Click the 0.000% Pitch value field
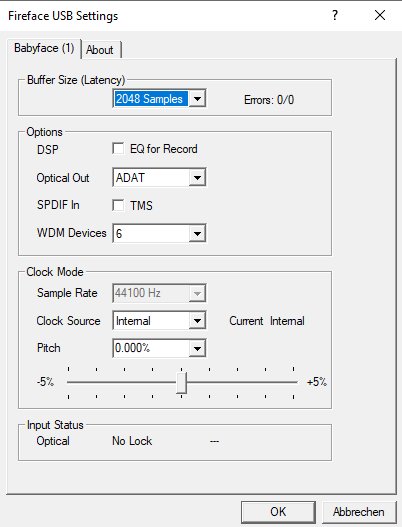The image size is (402, 527). click(x=151, y=349)
